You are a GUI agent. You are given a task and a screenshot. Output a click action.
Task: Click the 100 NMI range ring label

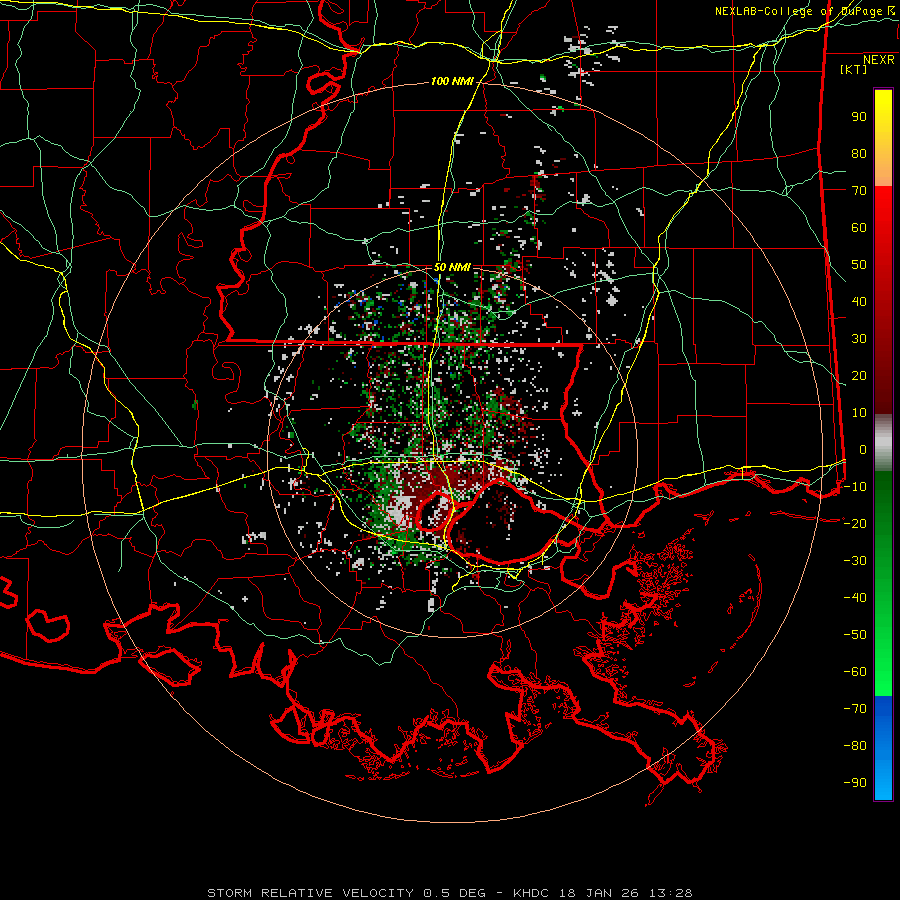click(x=452, y=81)
